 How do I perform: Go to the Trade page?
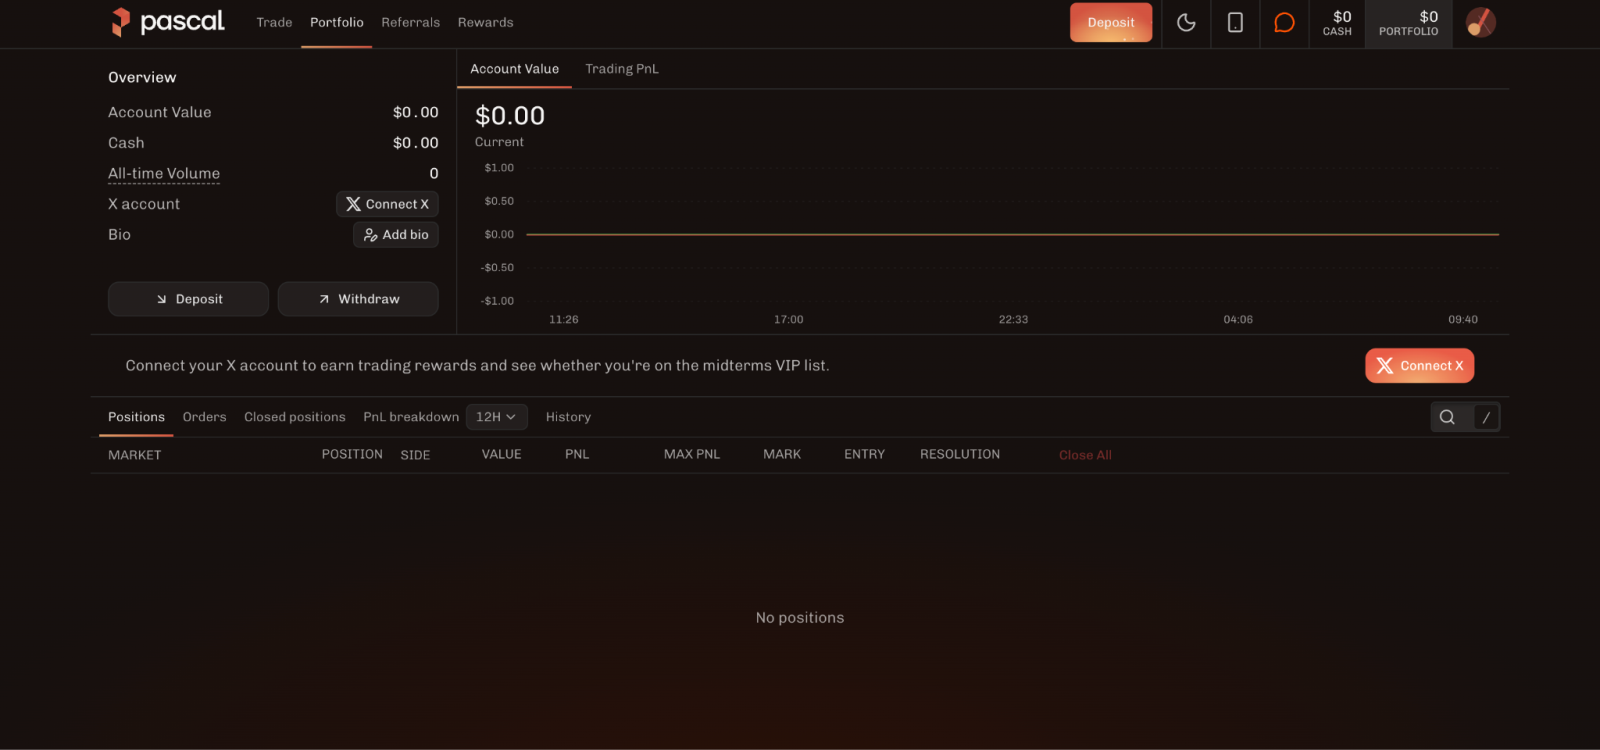tap(274, 22)
